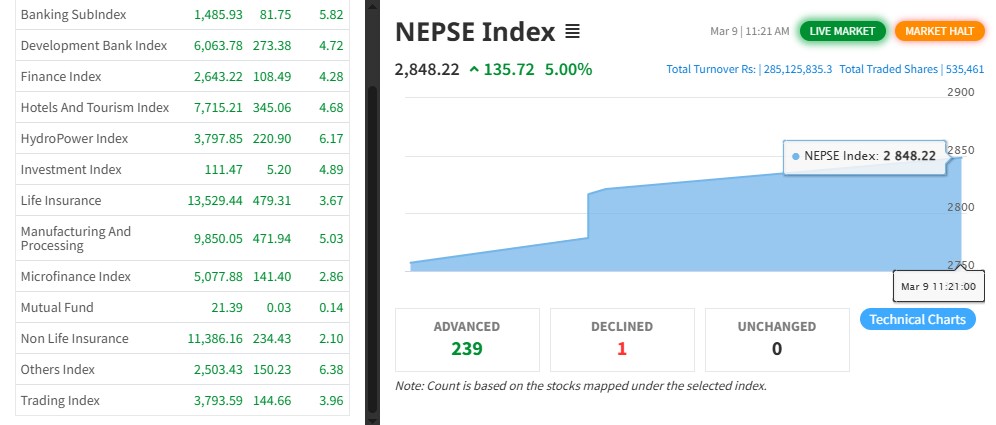Click the green up arrow beside 135.72
This screenshot has width=996, height=425.
coord(474,69)
